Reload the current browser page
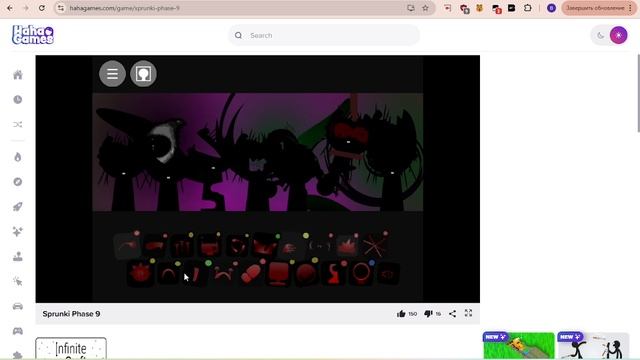Viewport: 640px width, 360px height. coord(42,8)
